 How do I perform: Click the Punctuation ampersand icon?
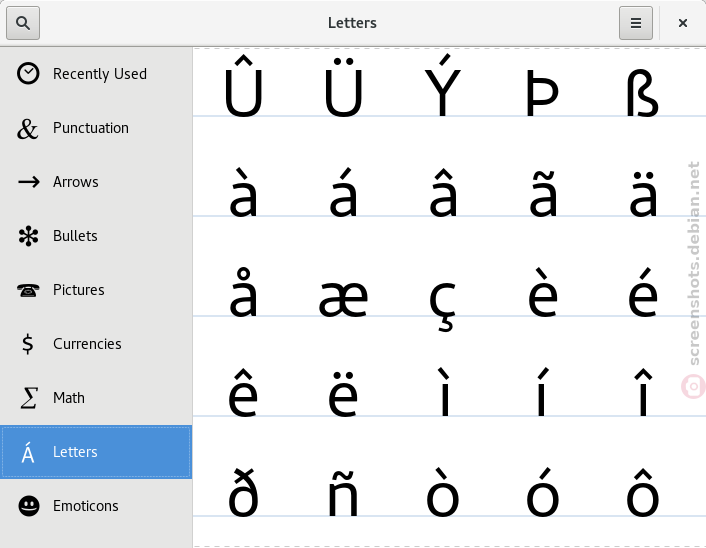click(x=27, y=128)
